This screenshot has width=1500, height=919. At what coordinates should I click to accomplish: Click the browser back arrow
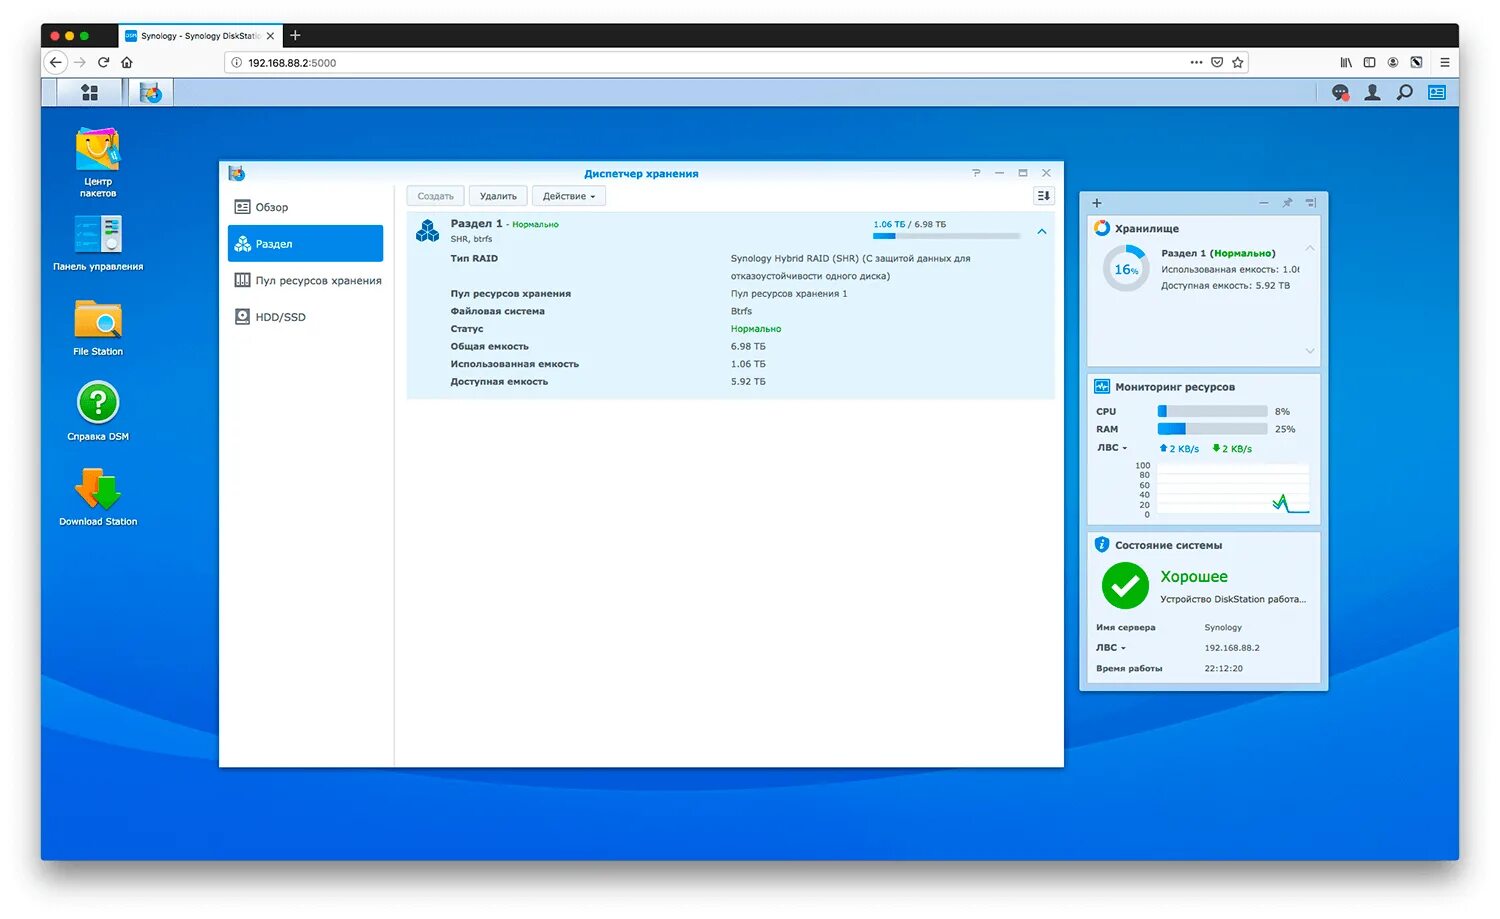point(56,62)
